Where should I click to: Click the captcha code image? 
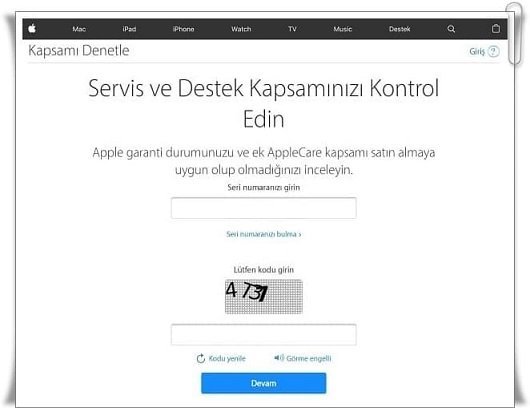coord(264,296)
